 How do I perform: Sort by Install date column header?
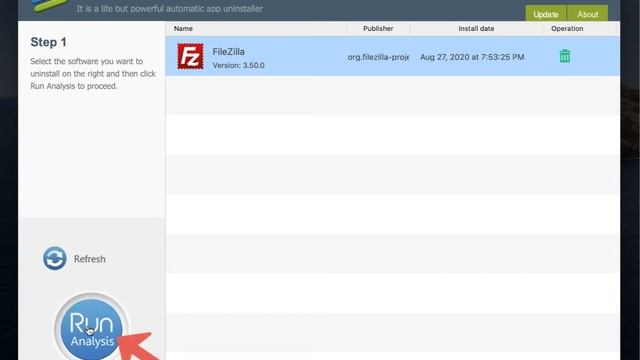[476, 29]
